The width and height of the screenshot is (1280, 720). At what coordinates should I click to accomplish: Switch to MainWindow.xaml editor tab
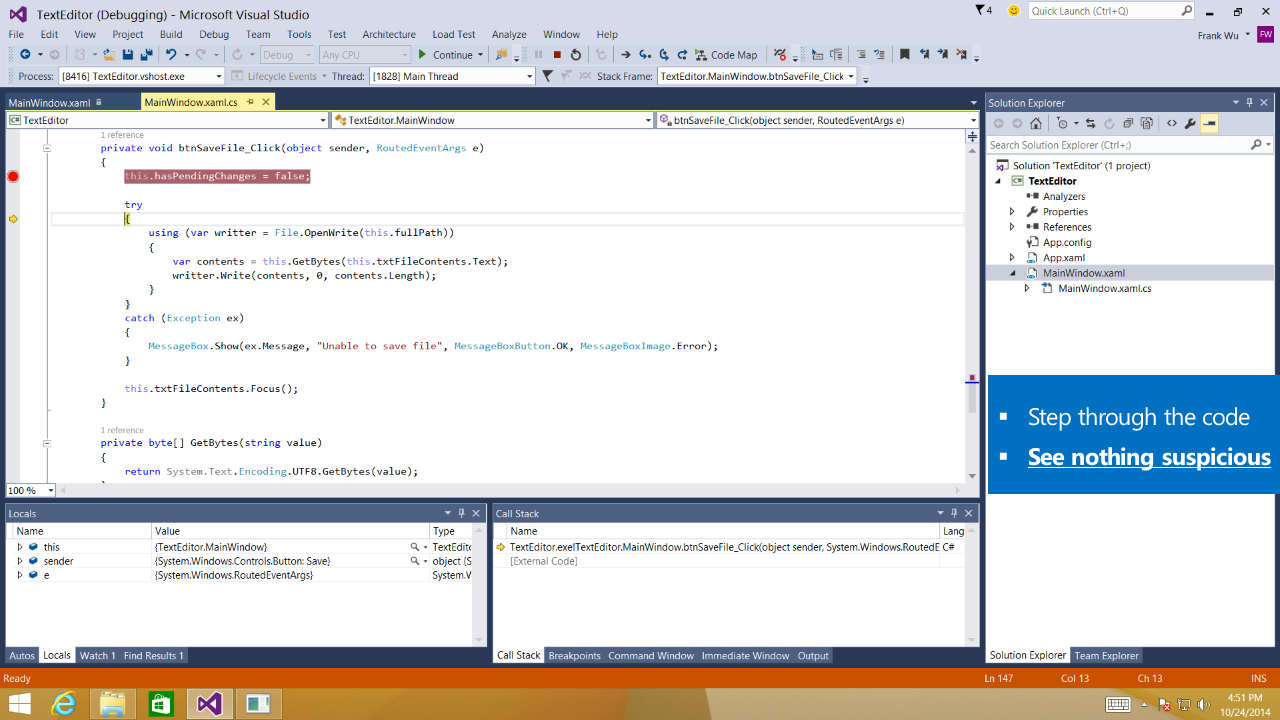(49, 102)
